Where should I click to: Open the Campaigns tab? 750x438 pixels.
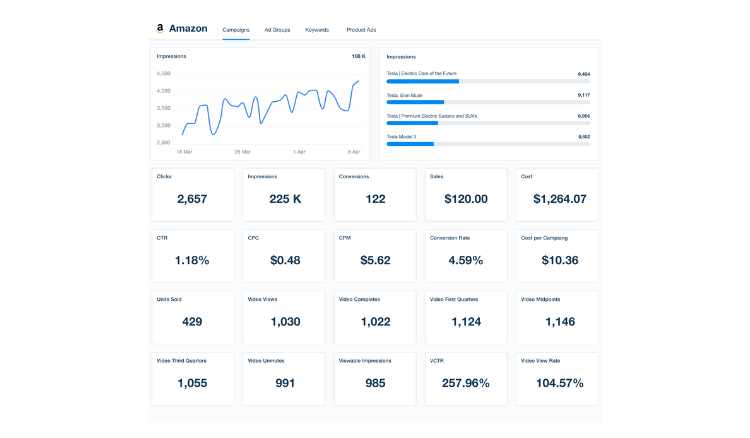tap(236, 30)
